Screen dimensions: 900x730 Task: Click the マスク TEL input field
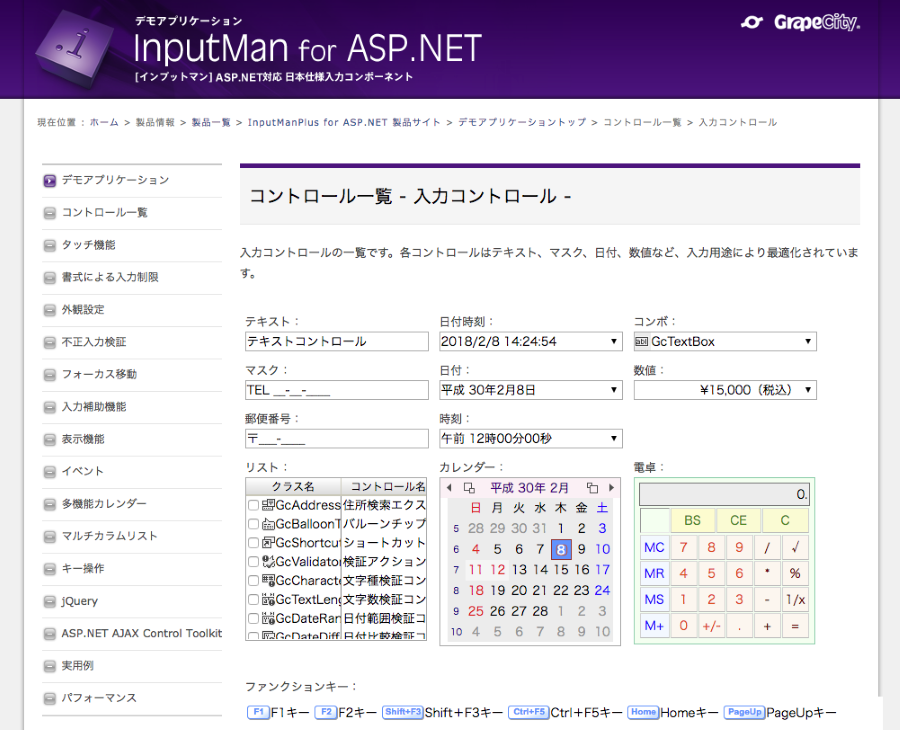[x=336, y=390]
